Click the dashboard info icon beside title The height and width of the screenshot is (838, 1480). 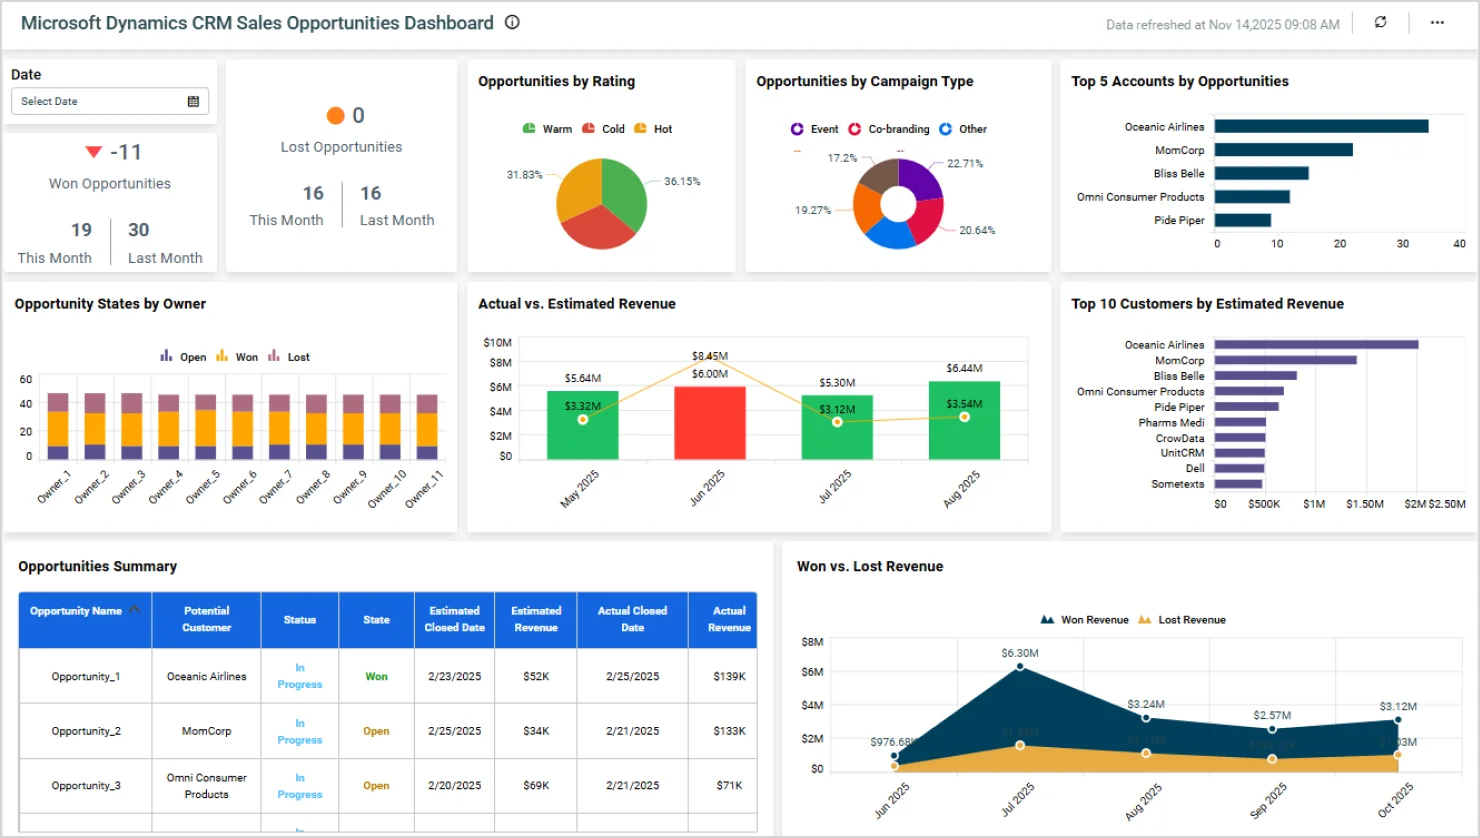coord(512,22)
